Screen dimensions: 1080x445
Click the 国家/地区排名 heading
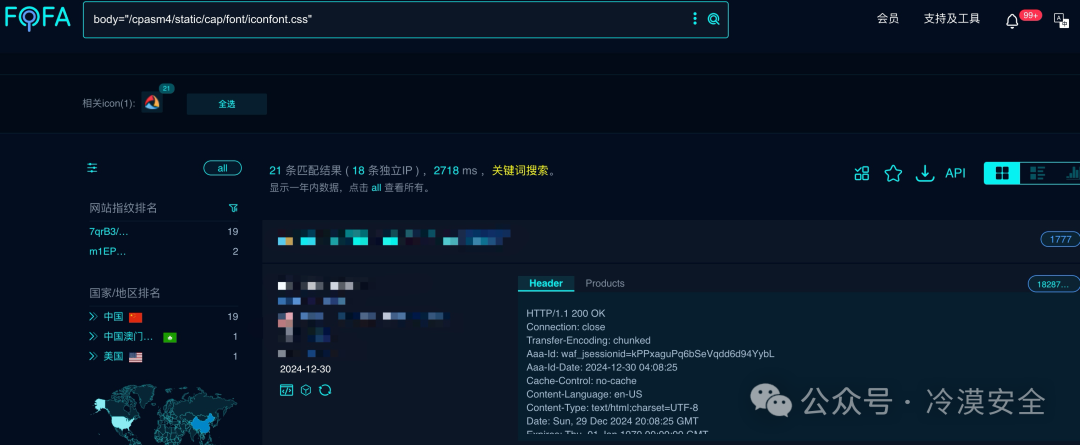[x=125, y=293]
